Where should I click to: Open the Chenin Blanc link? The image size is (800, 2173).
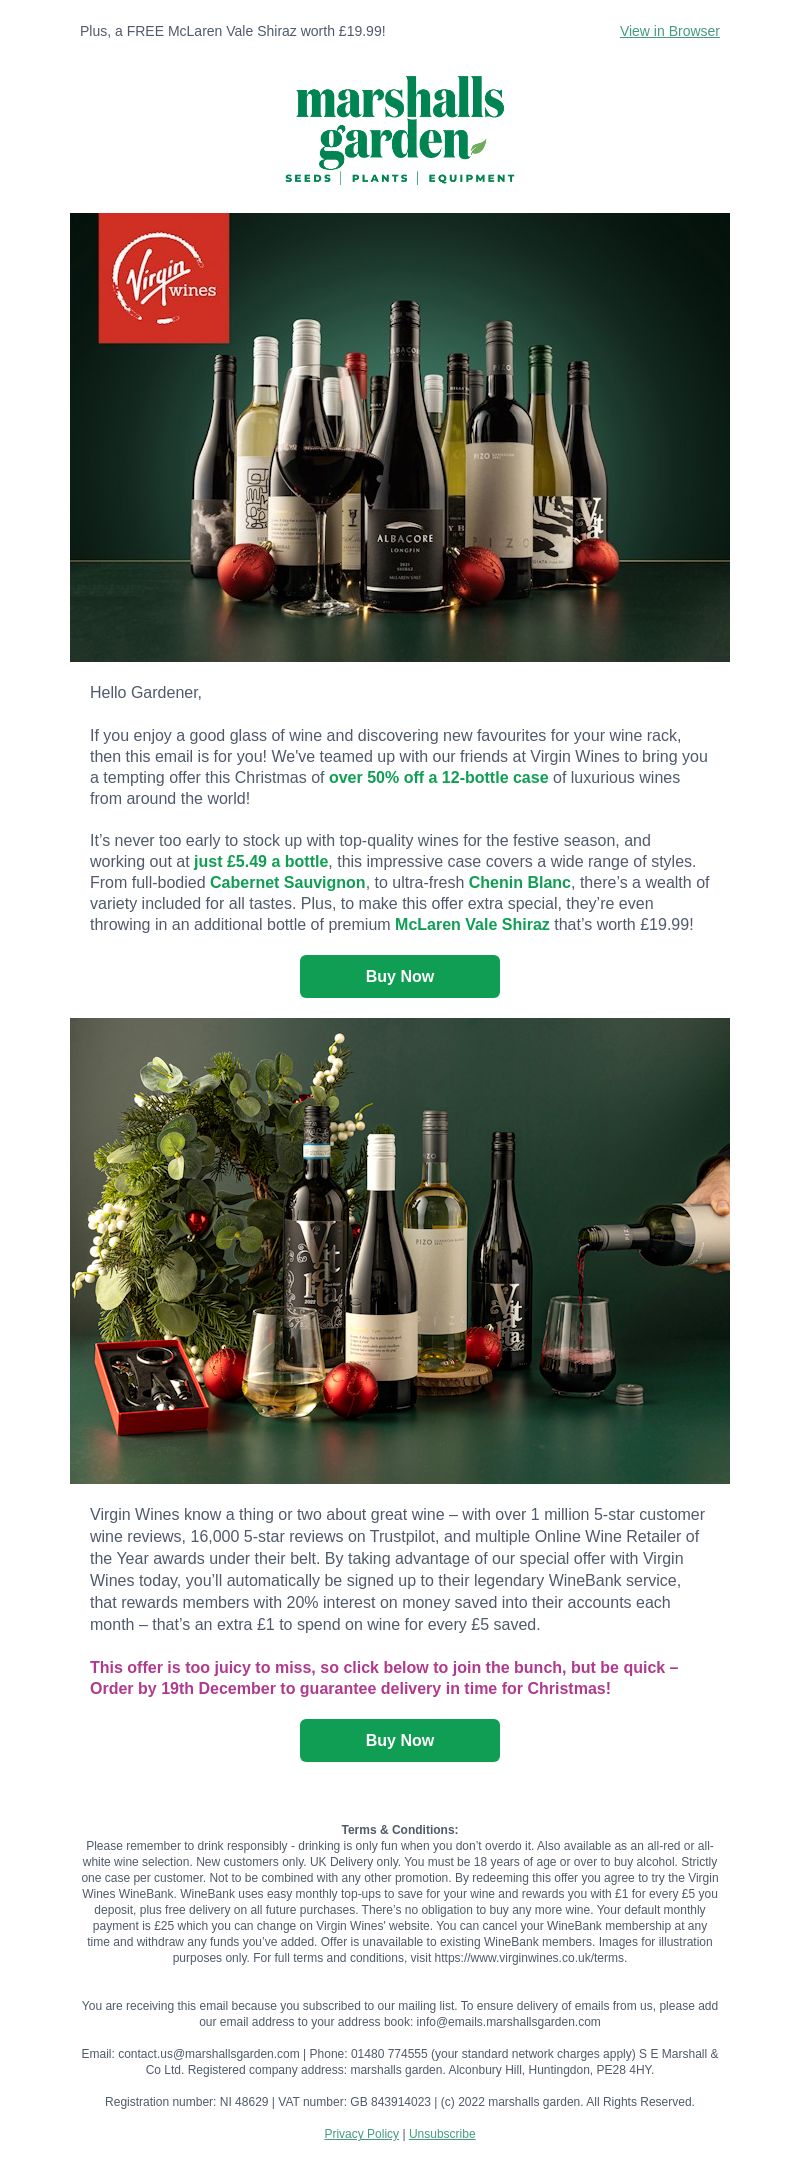(520, 882)
